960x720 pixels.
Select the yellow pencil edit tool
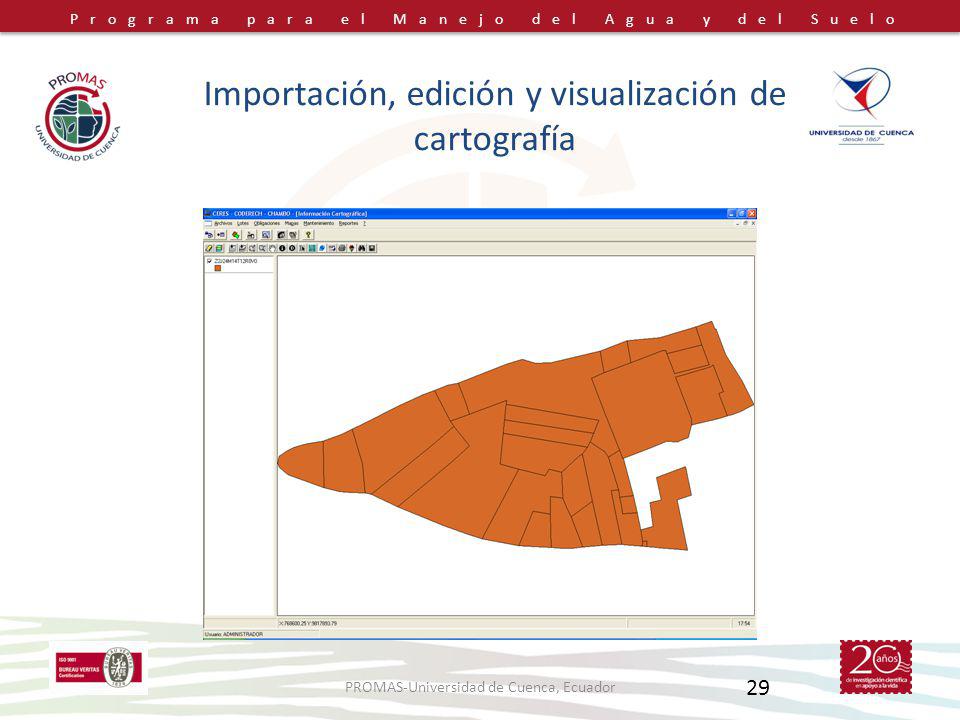[209, 249]
